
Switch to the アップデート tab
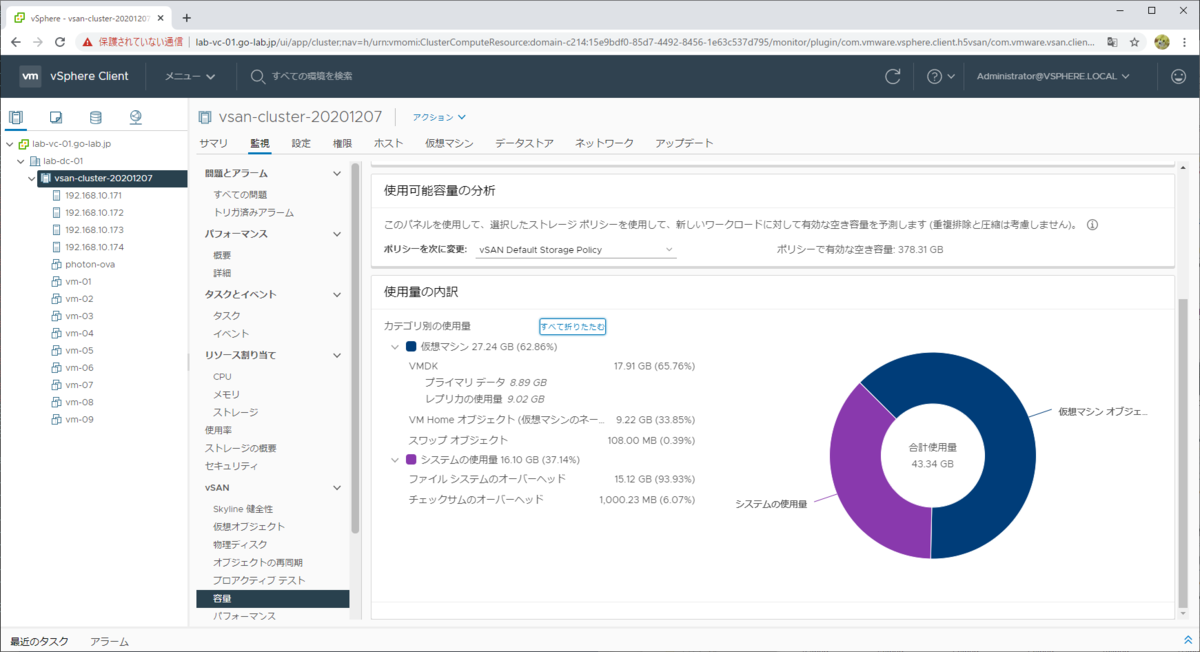pyautogui.click(x=684, y=143)
